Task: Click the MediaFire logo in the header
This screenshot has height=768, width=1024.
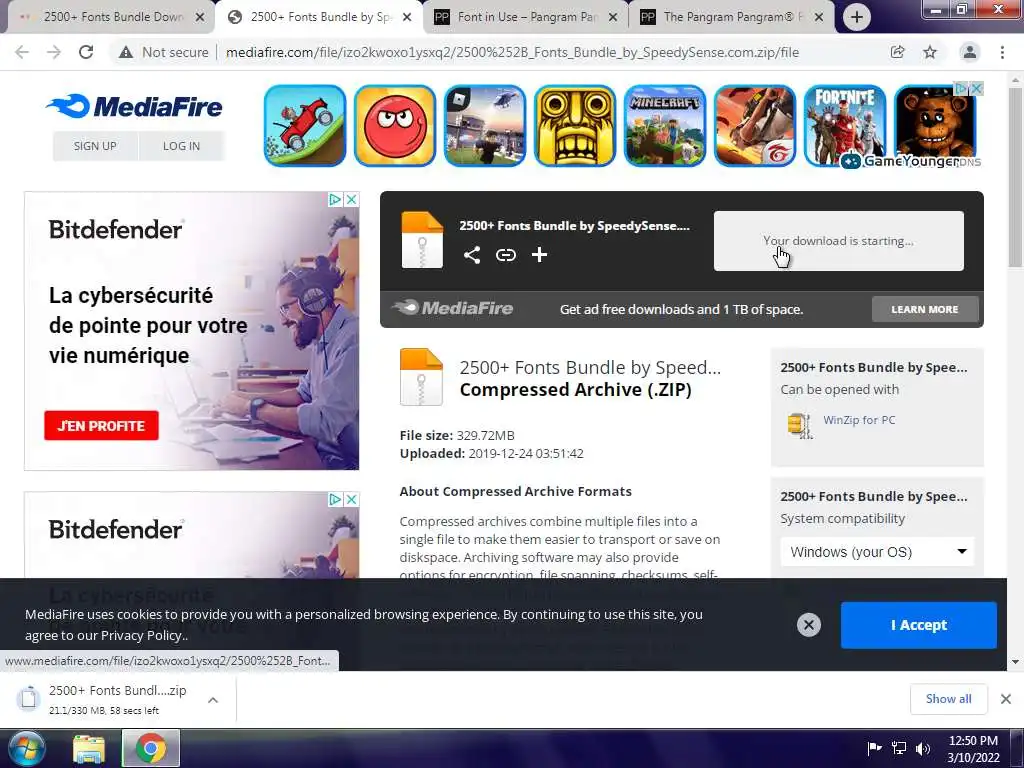Action: 134,106
